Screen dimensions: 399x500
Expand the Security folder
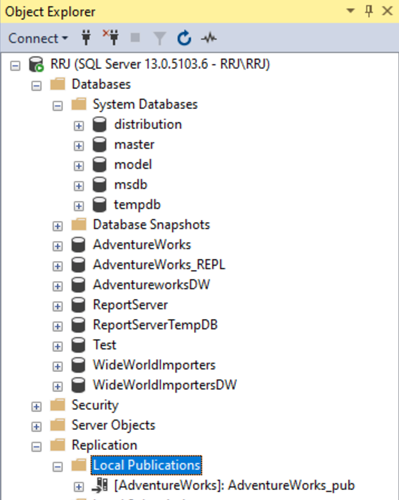pyautogui.click(x=36, y=406)
